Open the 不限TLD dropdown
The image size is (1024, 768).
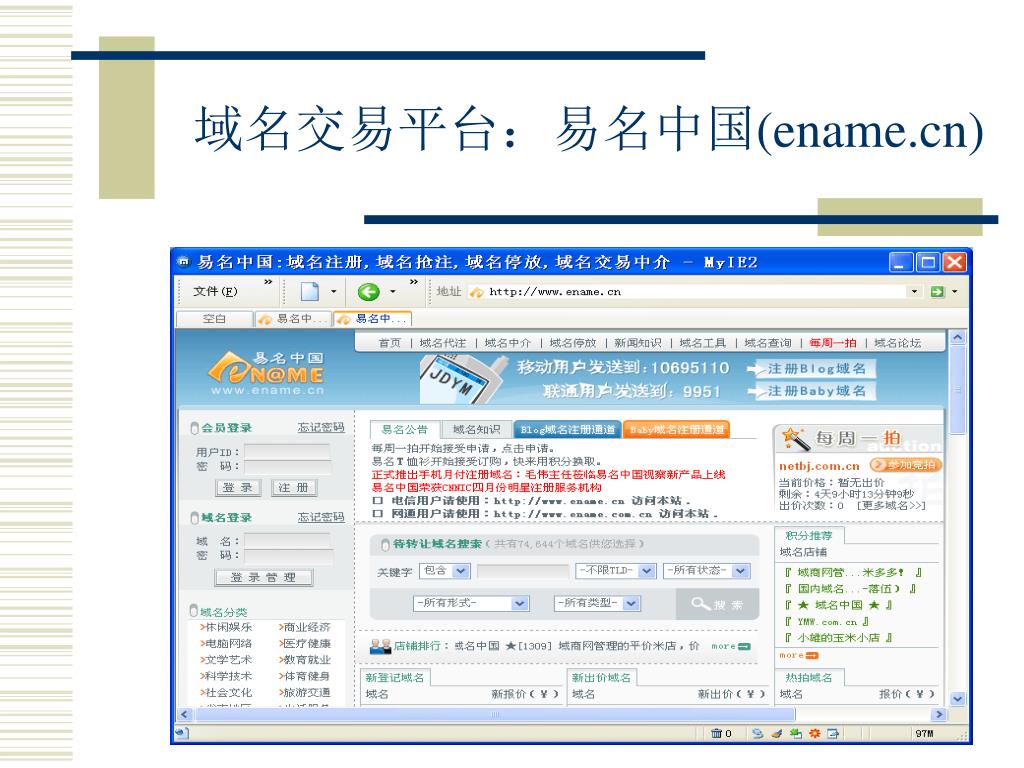click(x=647, y=571)
